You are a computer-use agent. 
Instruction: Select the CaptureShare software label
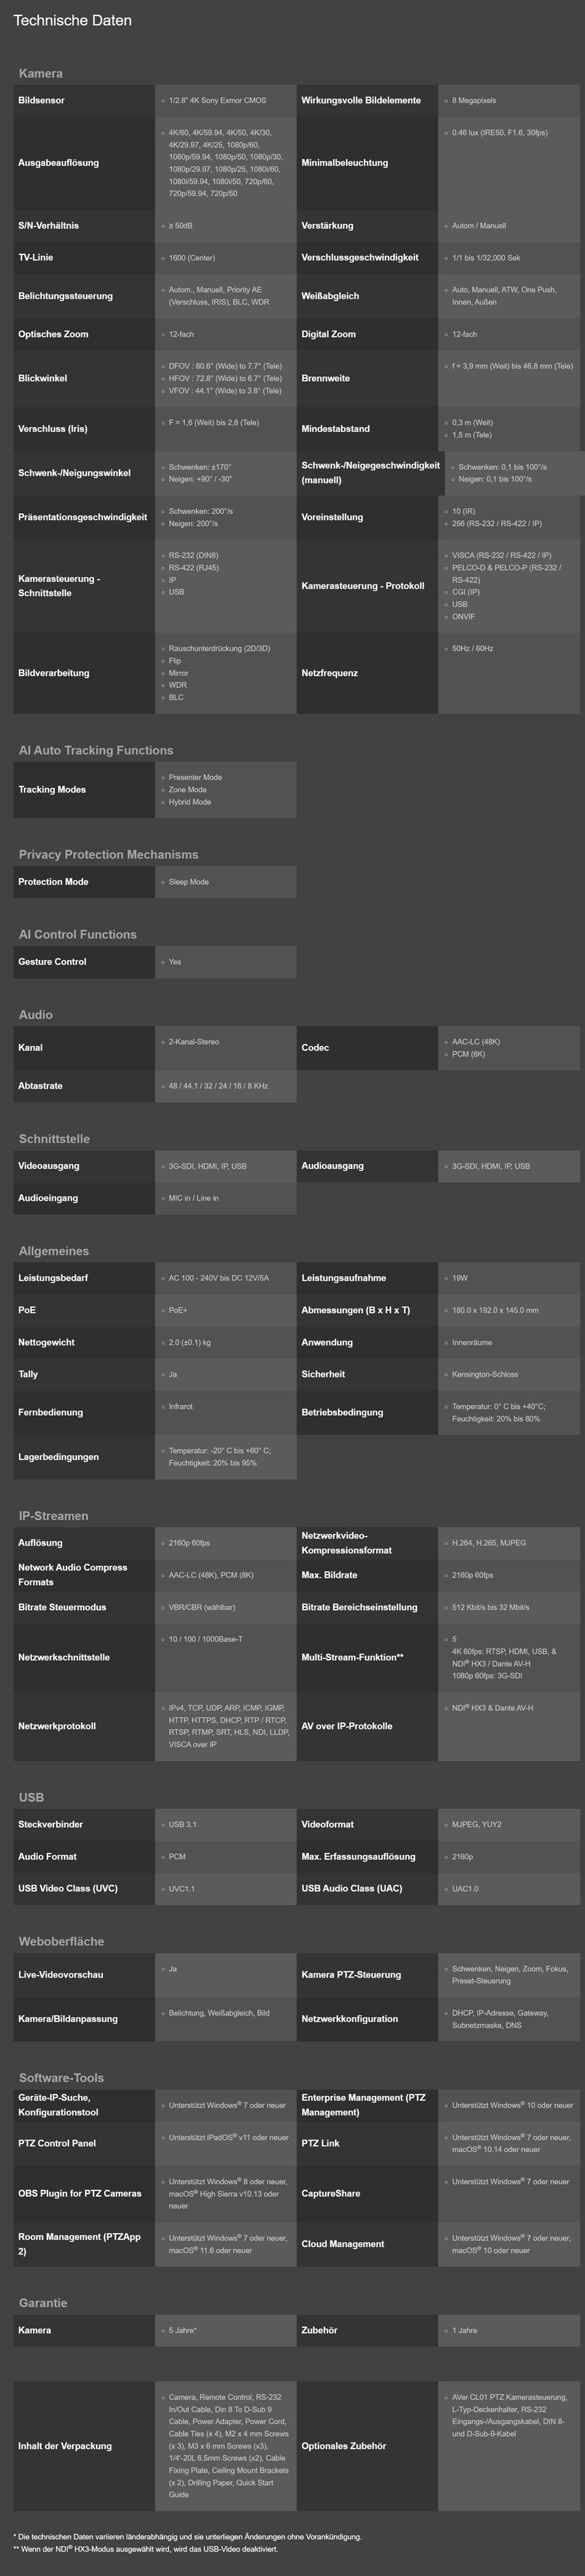330,2193
